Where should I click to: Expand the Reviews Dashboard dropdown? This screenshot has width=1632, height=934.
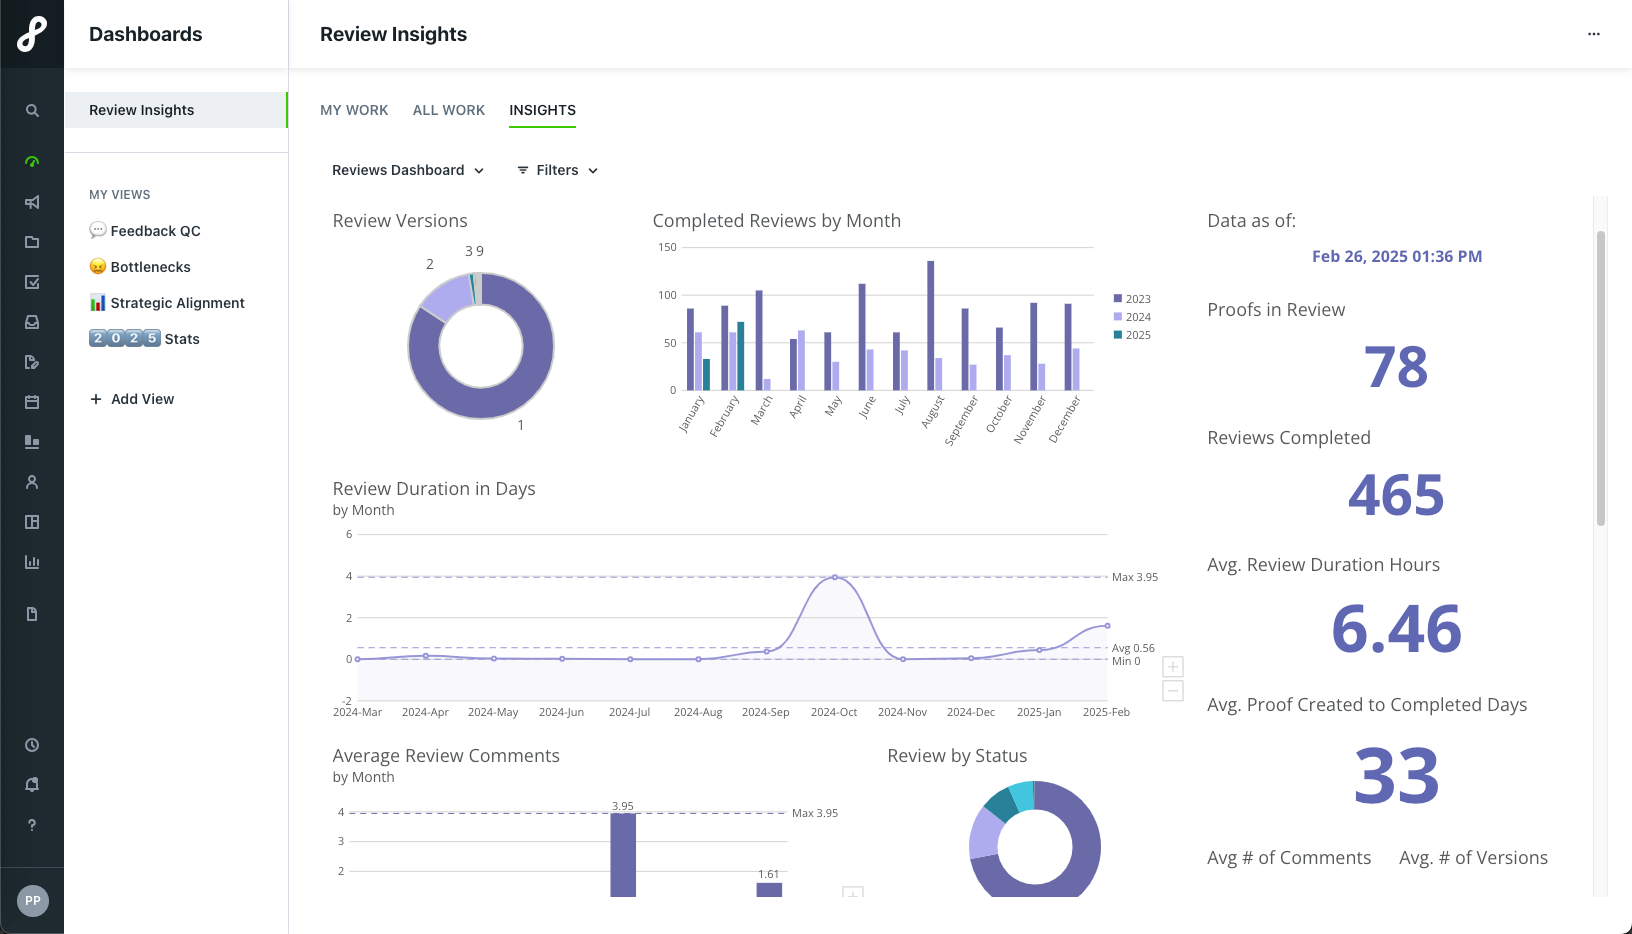click(408, 170)
